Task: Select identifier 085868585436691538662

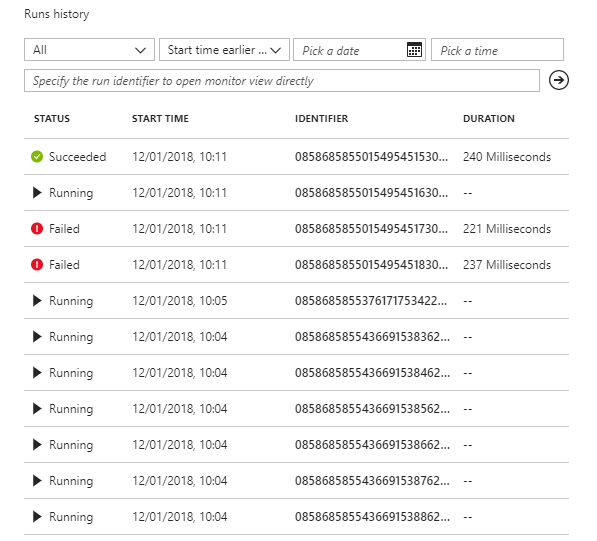Action: pyautogui.click(x=372, y=445)
